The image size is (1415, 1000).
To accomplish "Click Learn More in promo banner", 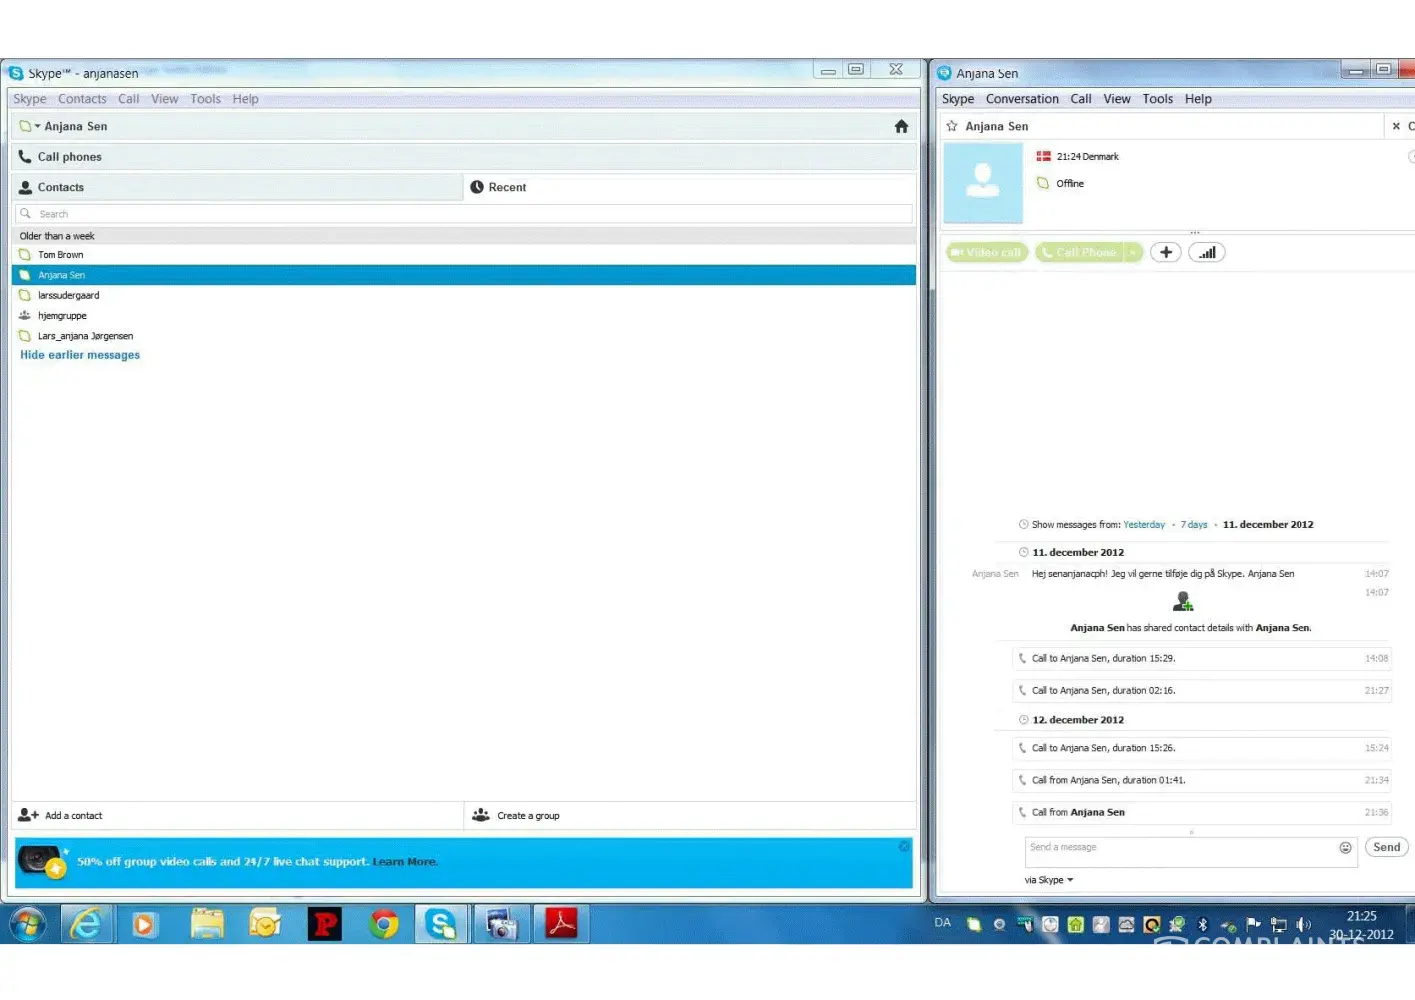I will [x=404, y=862].
